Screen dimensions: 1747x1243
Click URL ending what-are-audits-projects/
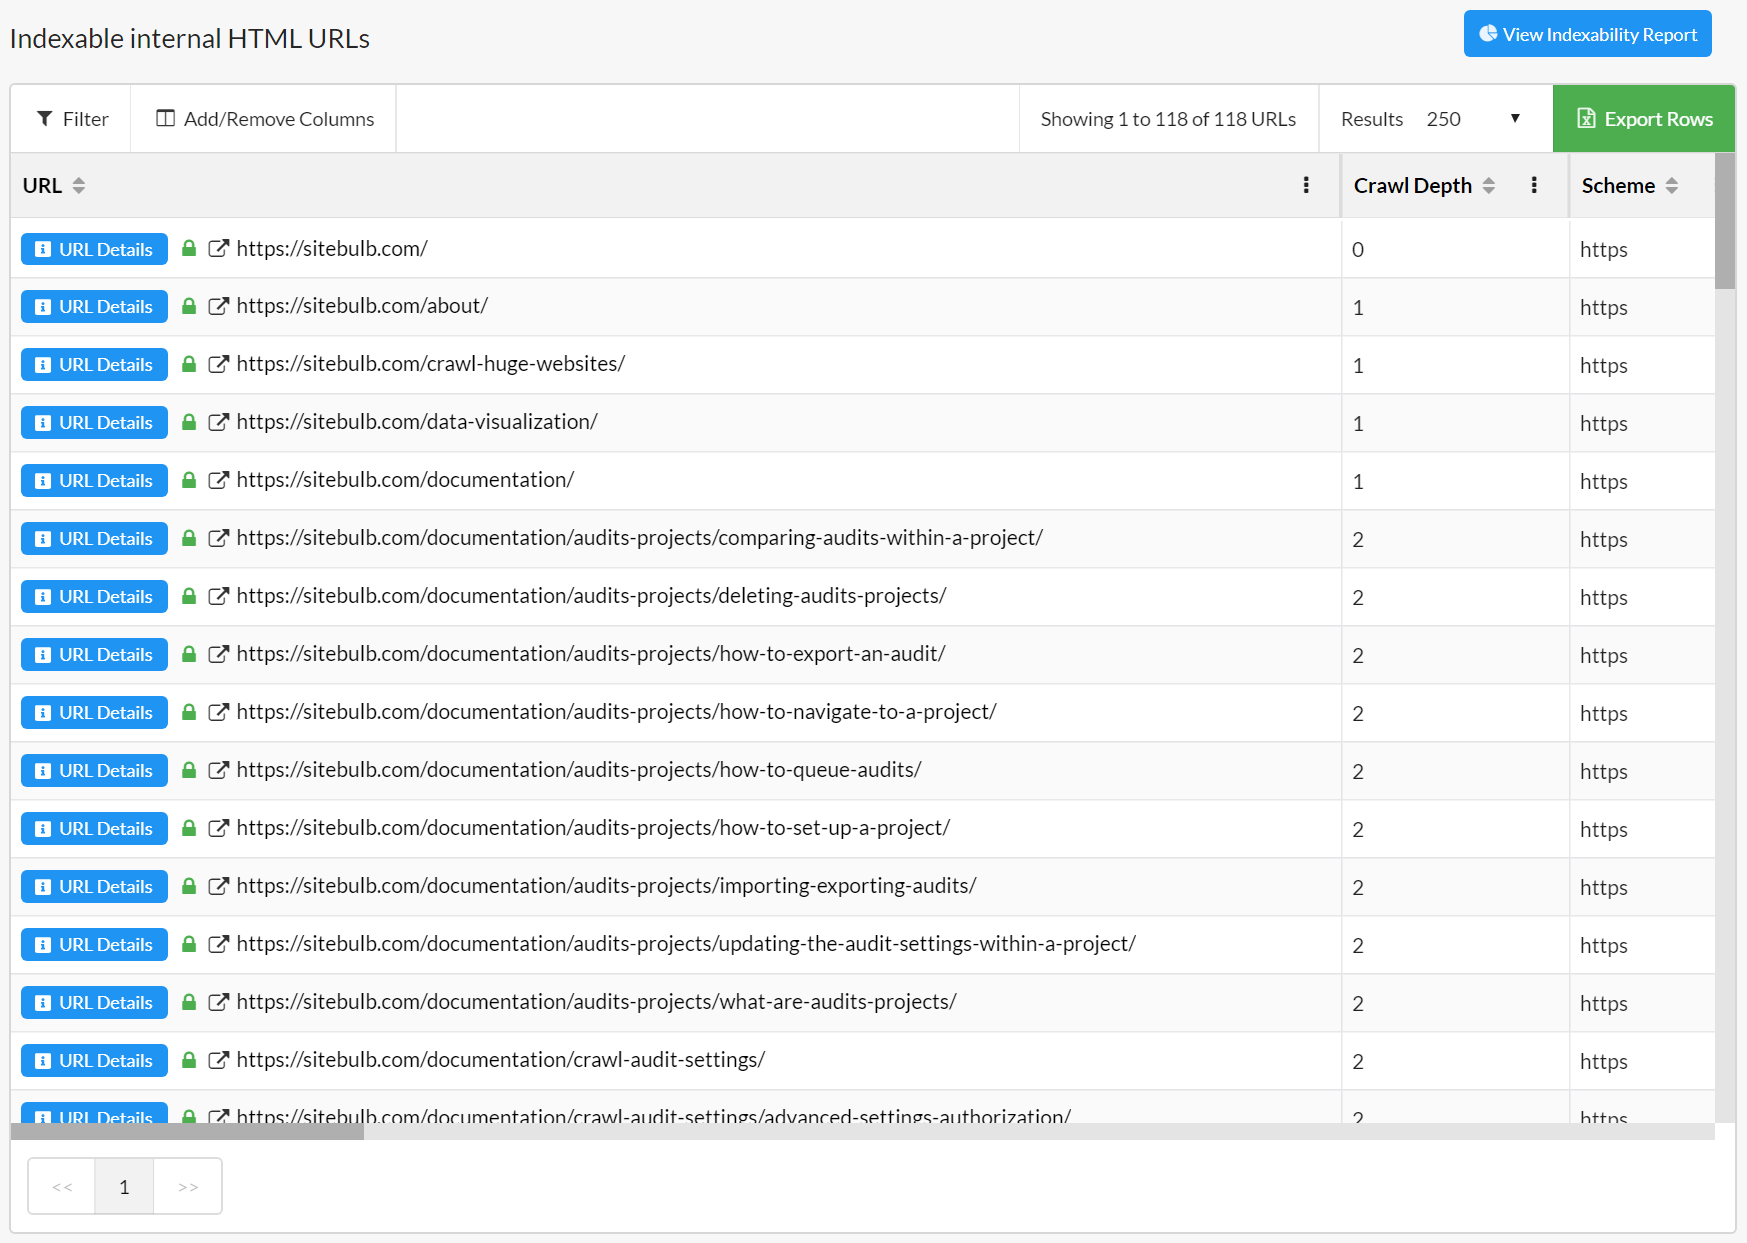pyautogui.click(x=596, y=1002)
